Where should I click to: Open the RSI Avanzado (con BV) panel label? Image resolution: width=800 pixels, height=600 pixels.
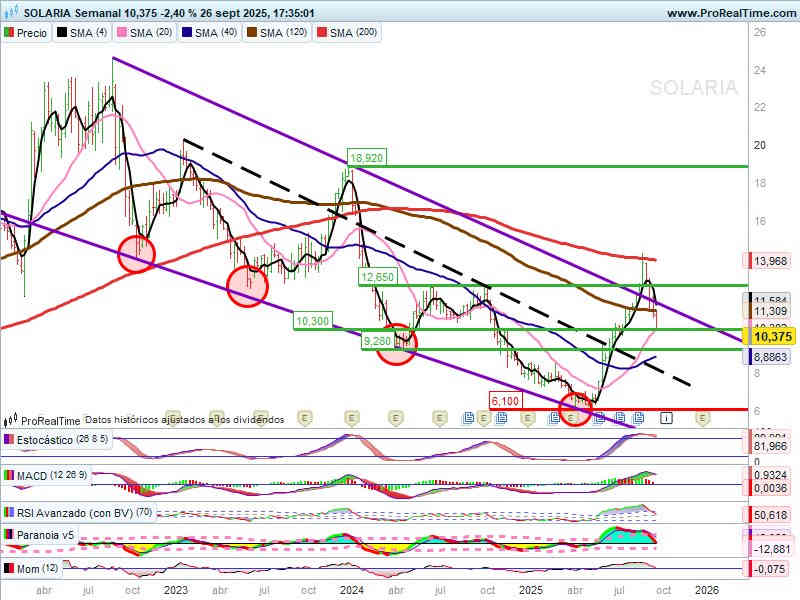pos(79,513)
